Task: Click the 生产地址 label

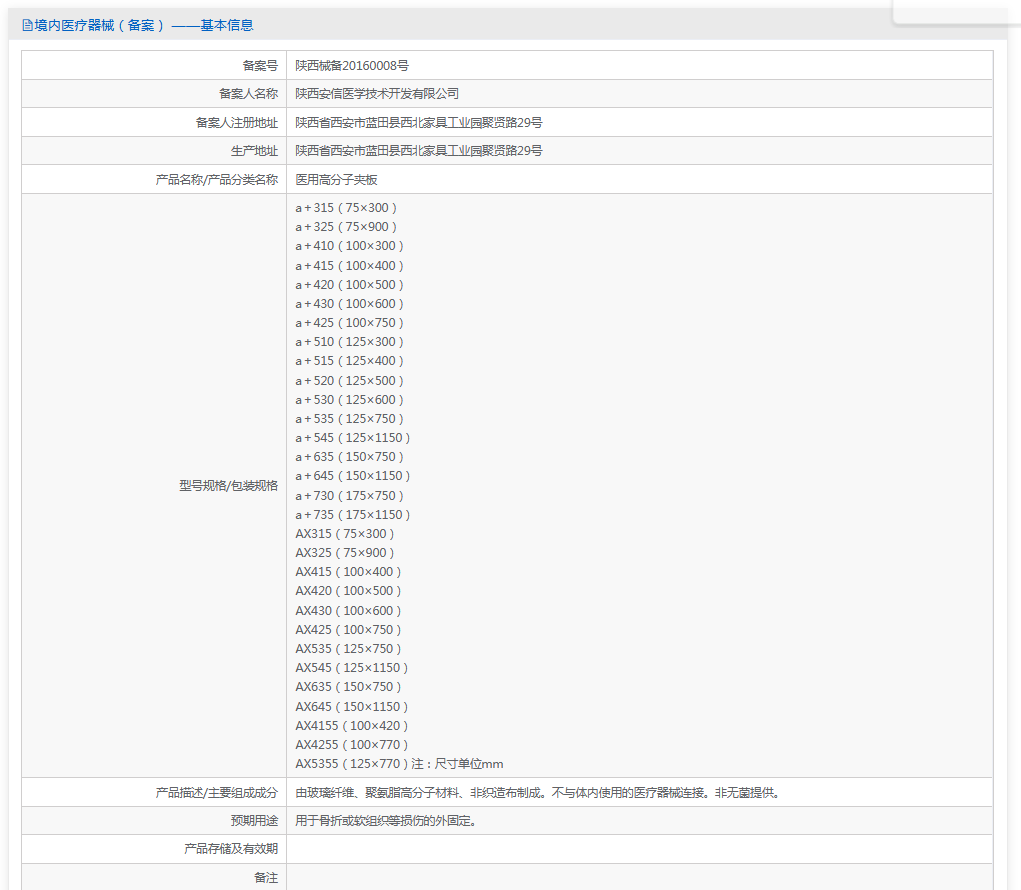Action: [254, 151]
